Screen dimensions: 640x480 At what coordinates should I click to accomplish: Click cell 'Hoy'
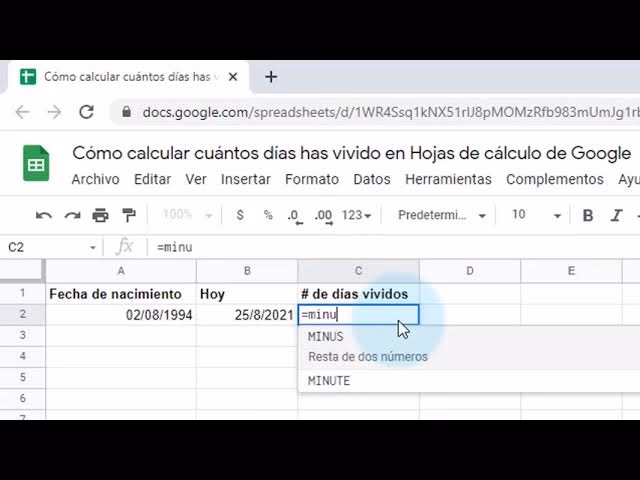(247, 294)
